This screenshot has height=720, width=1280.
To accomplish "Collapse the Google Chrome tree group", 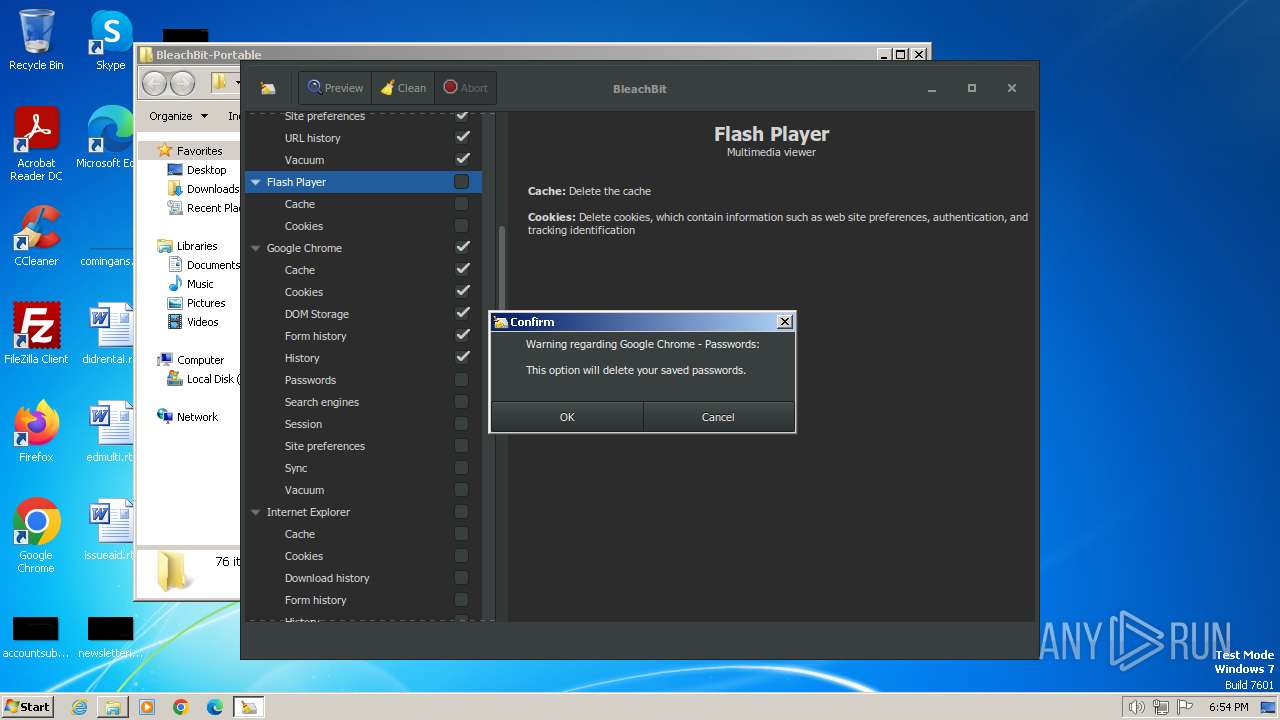I will (x=256, y=248).
